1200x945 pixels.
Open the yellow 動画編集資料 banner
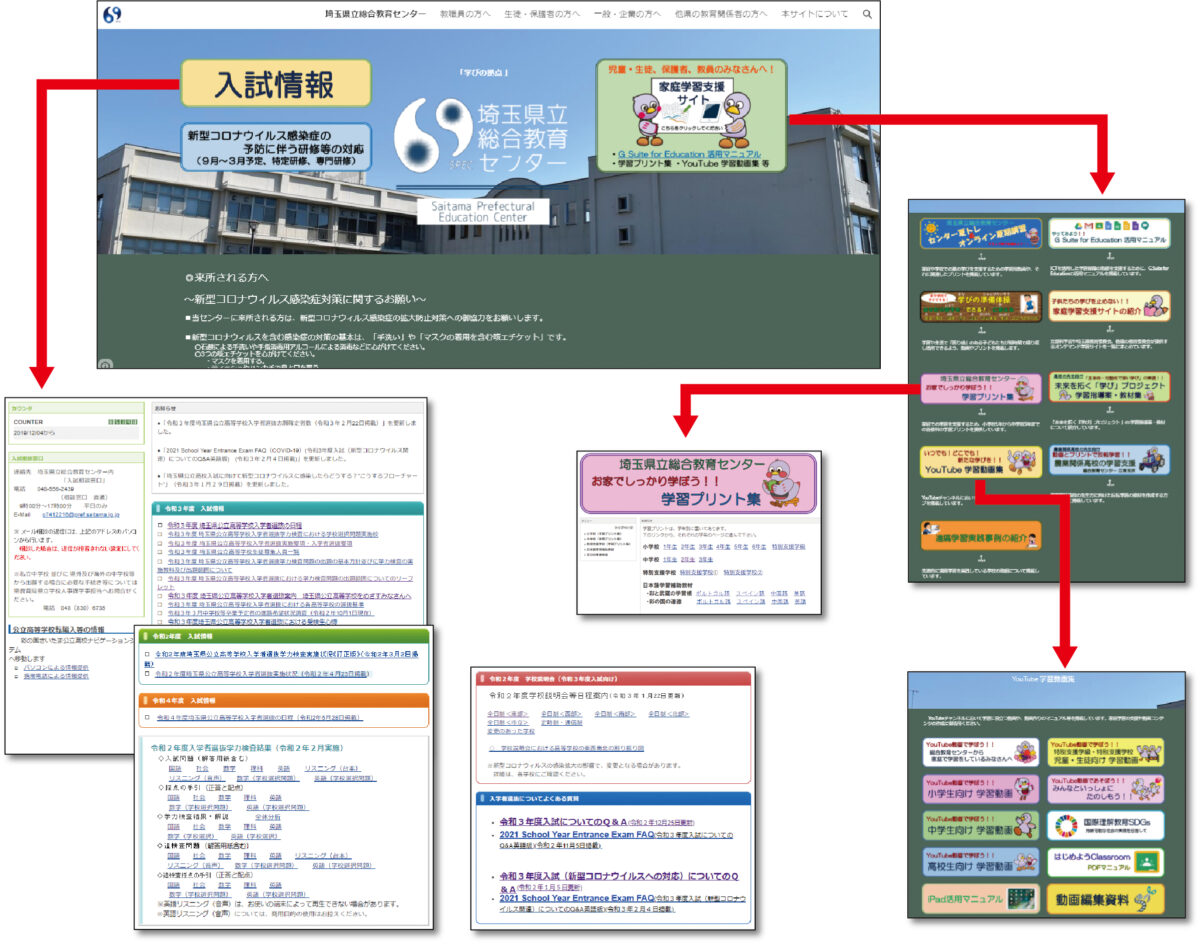(1106, 899)
